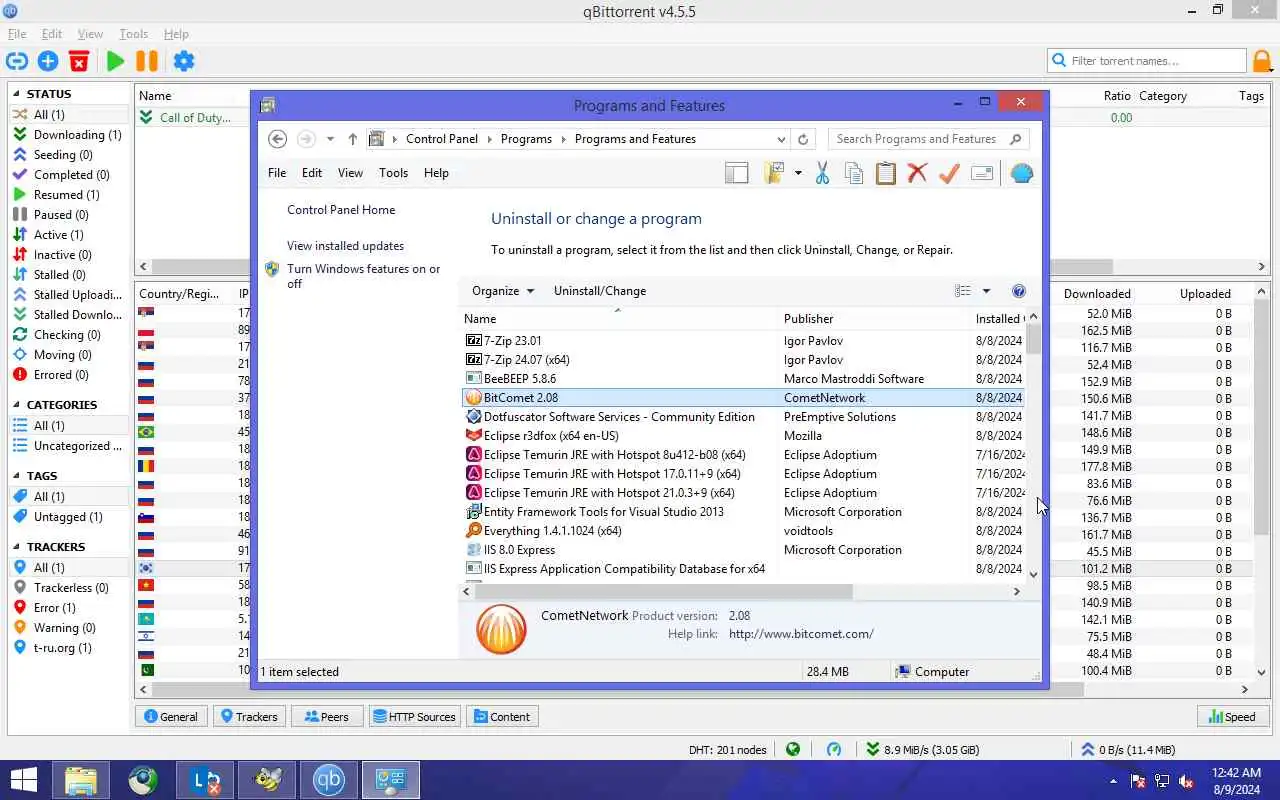This screenshot has width=1280, height=800.
Task: Click the E-mail envelope icon in Explorer toolbar
Action: 982,173
